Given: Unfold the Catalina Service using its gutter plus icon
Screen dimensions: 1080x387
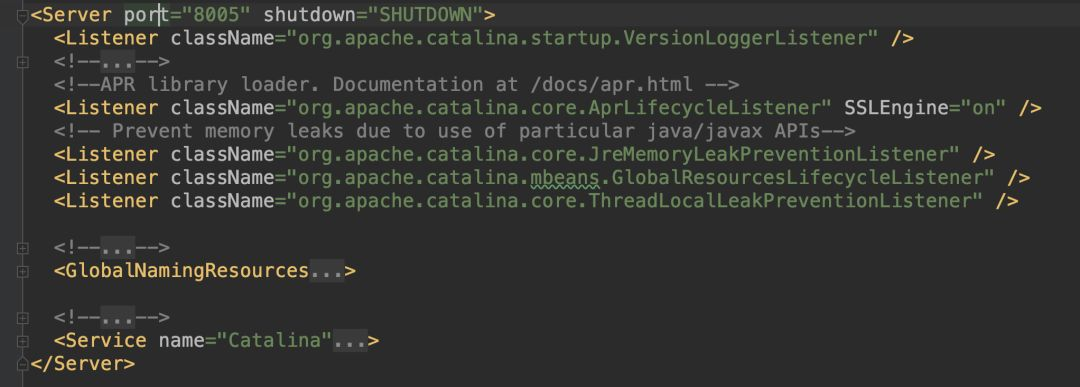Looking at the screenshot, I should coord(23,341).
